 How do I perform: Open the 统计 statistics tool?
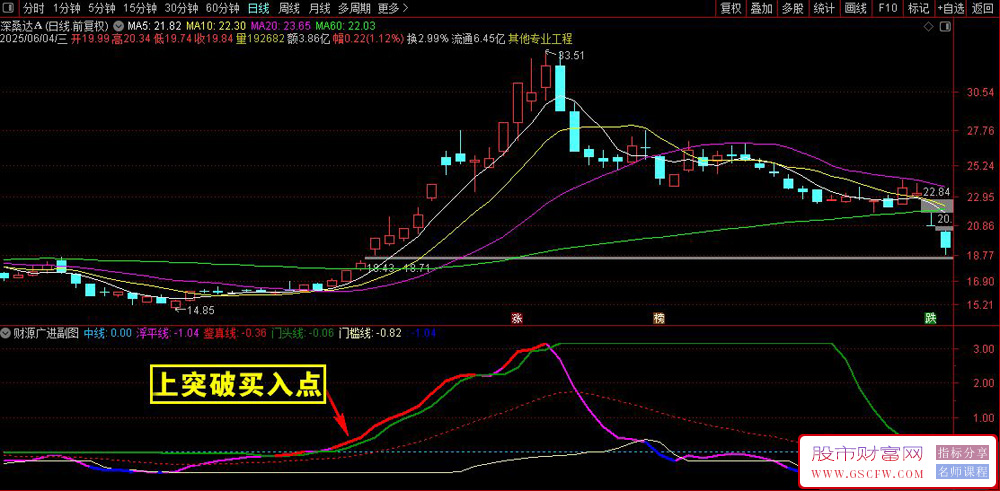click(x=824, y=8)
